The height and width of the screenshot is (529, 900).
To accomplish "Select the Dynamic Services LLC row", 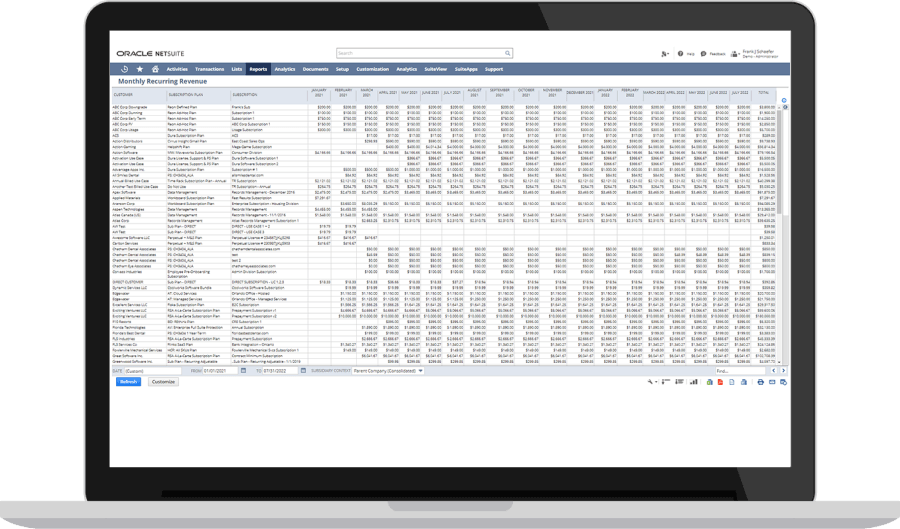I will pyautogui.click(x=443, y=288).
